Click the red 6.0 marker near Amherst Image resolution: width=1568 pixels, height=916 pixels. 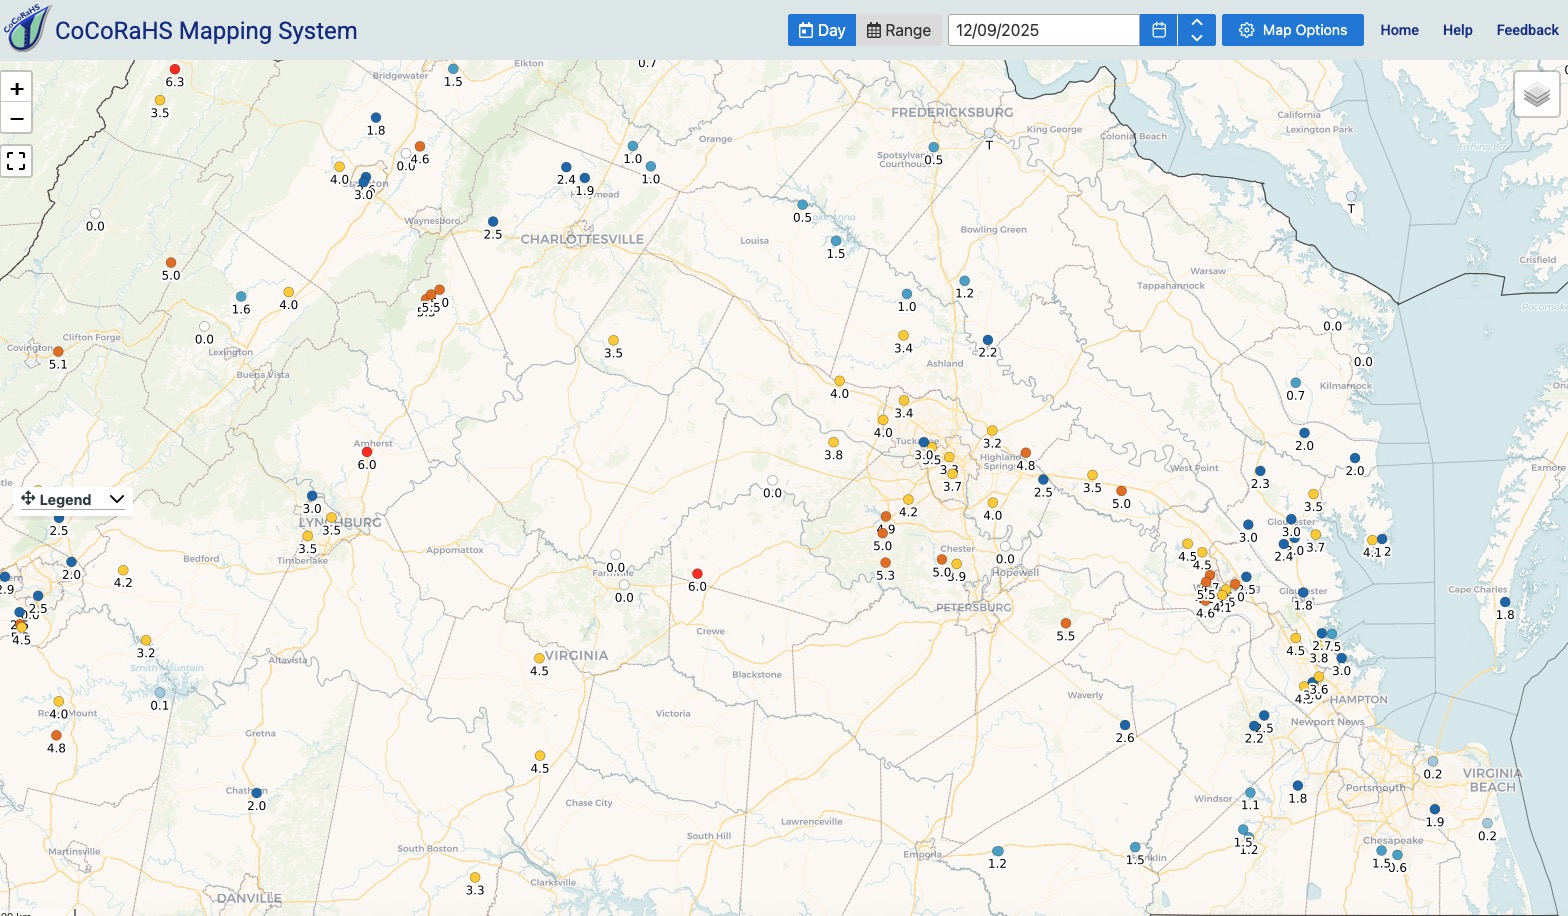coord(366,452)
